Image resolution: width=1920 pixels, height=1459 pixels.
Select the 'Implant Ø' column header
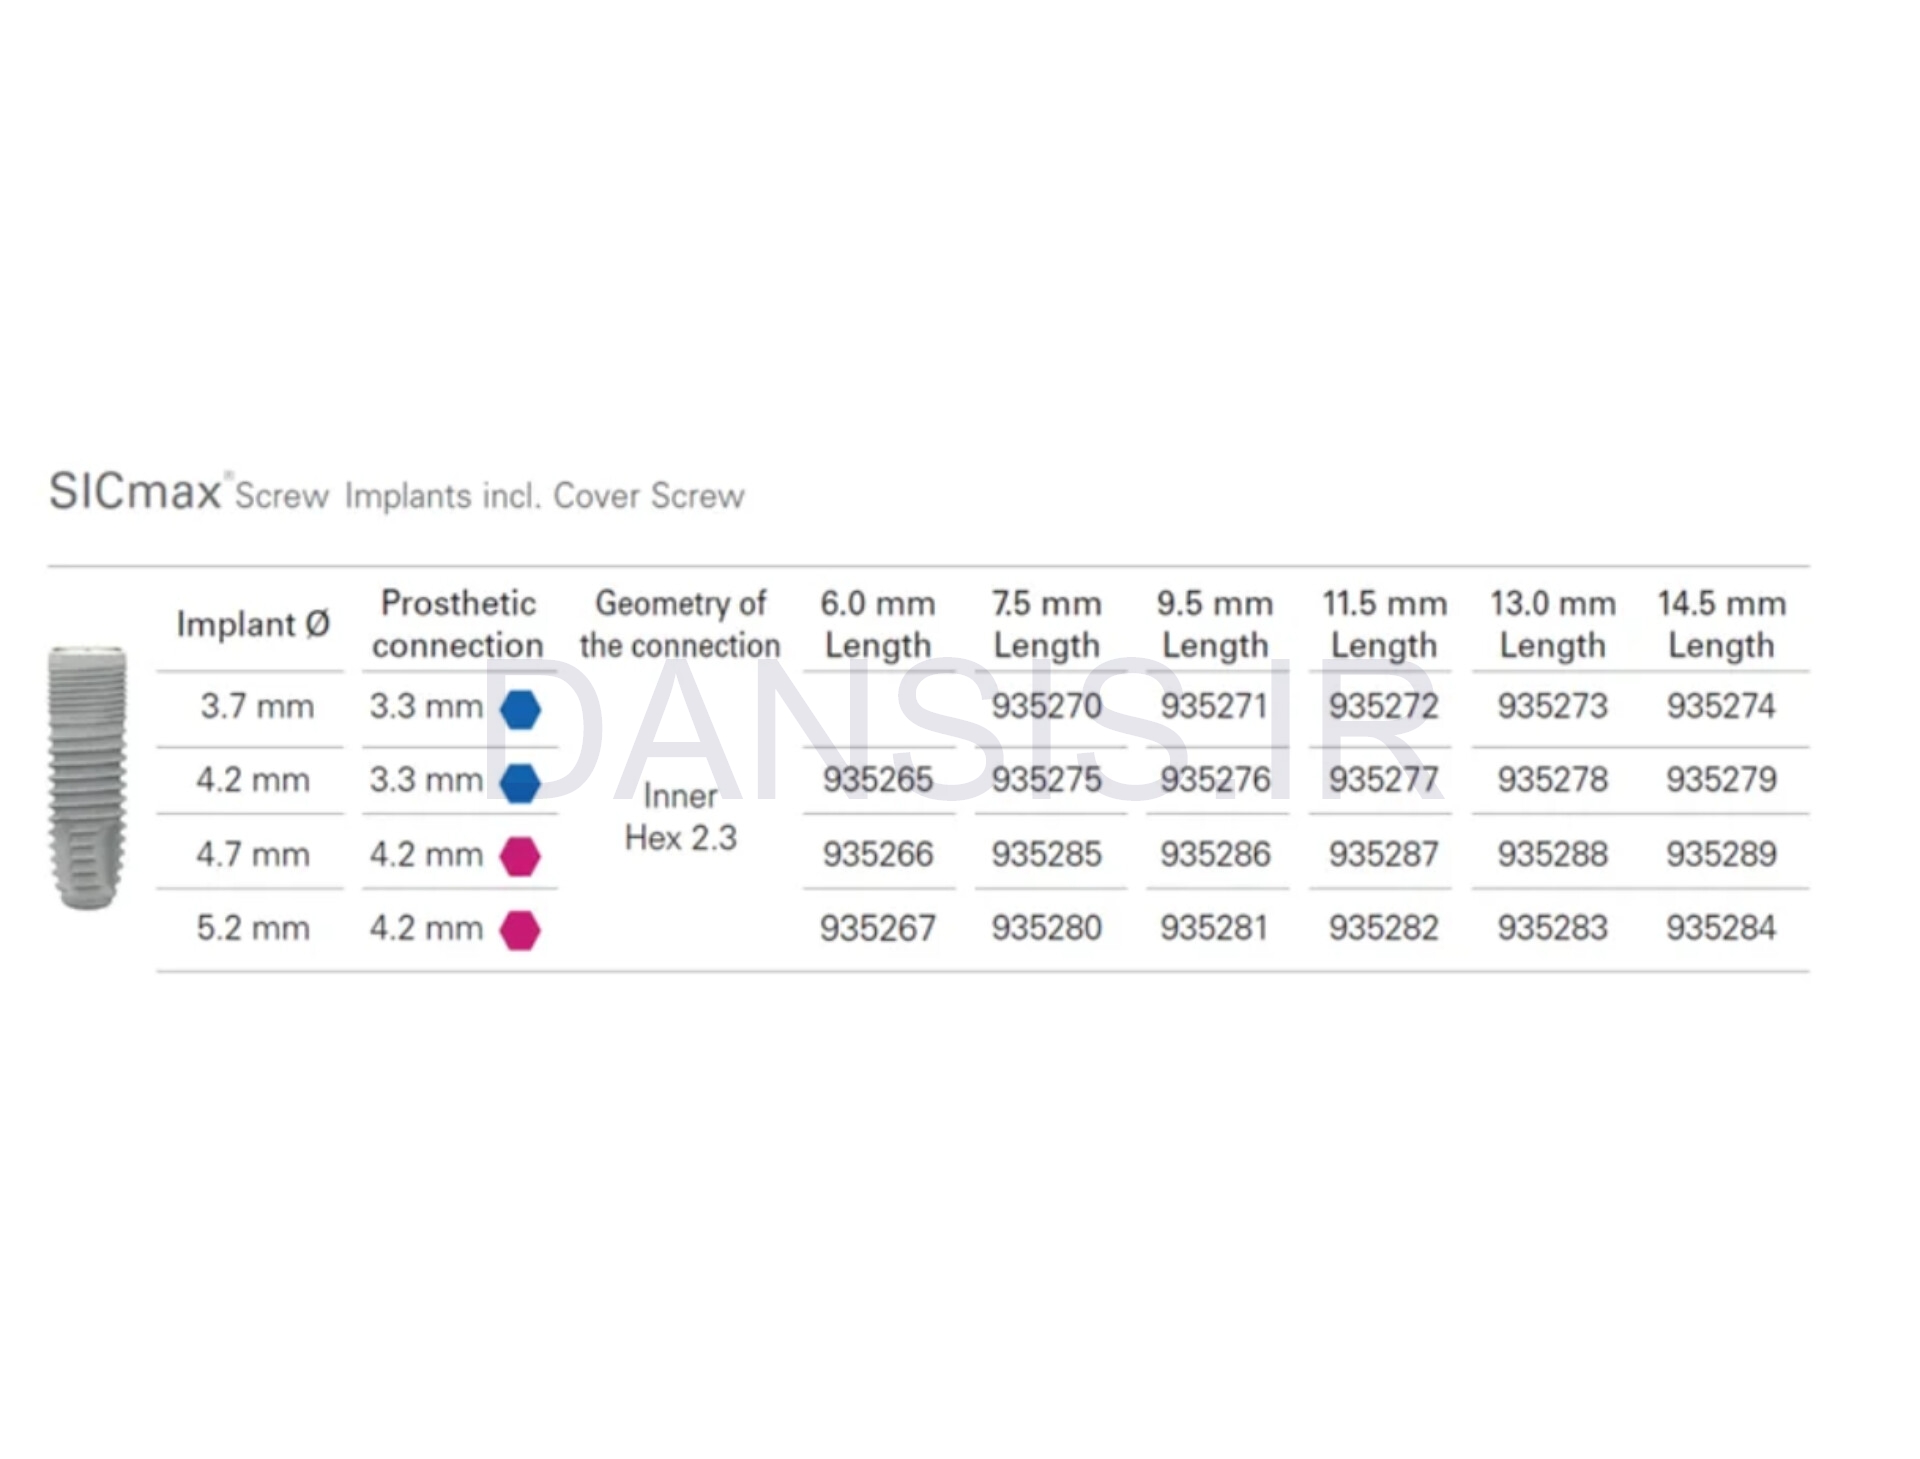click(x=253, y=624)
